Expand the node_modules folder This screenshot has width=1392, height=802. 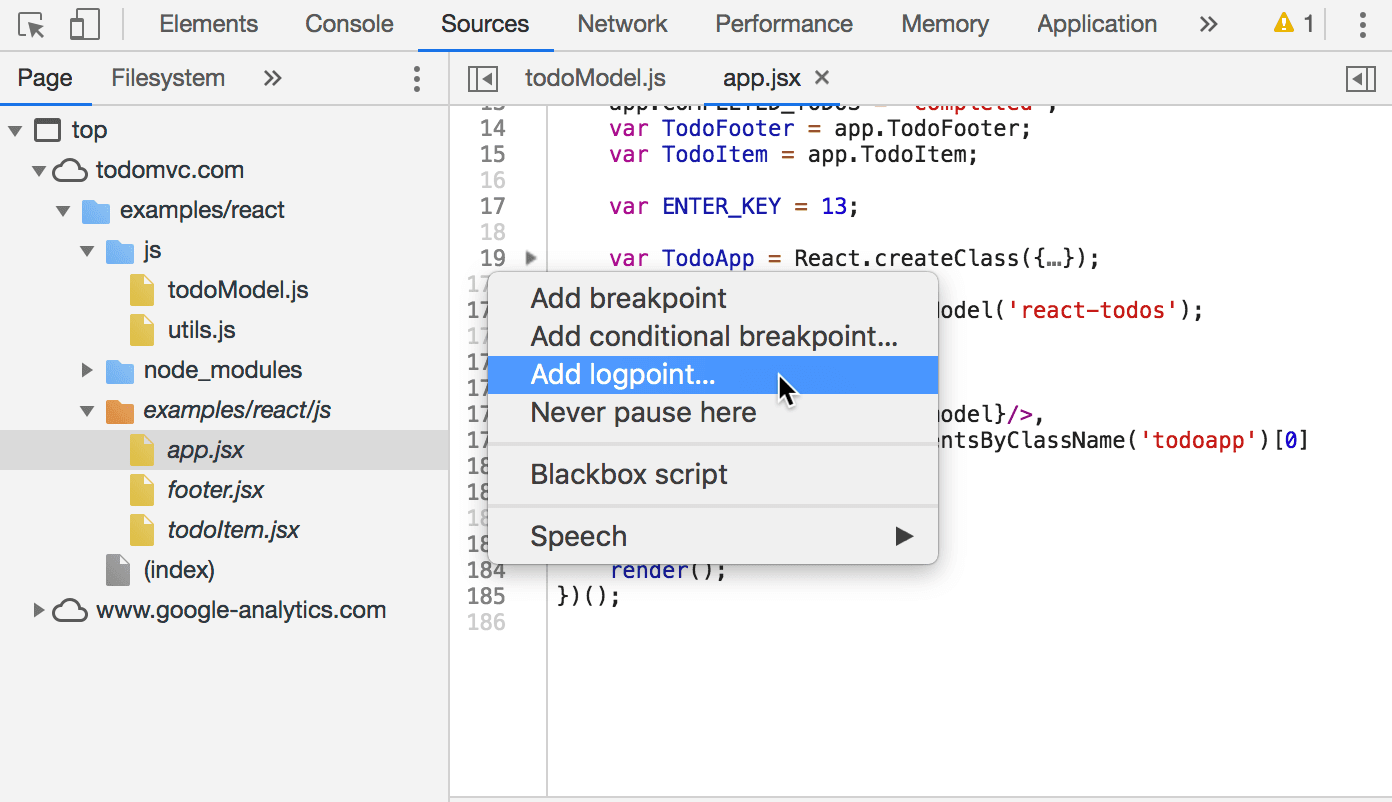86,370
